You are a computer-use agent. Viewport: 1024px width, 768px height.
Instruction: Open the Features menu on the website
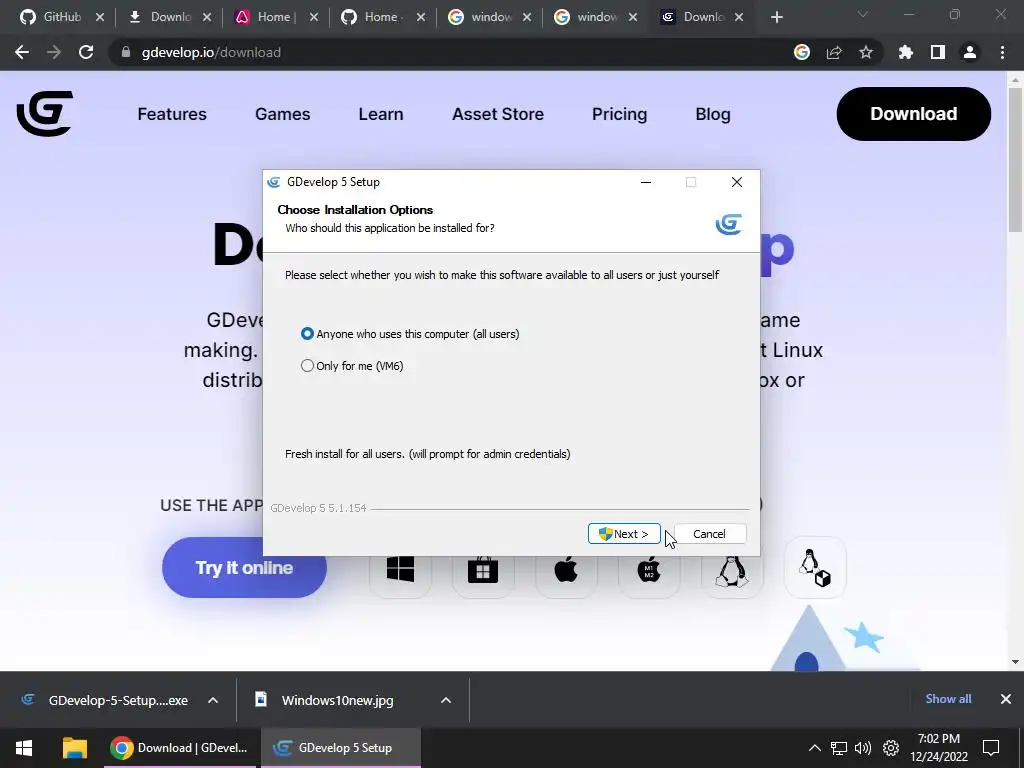tap(172, 114)
